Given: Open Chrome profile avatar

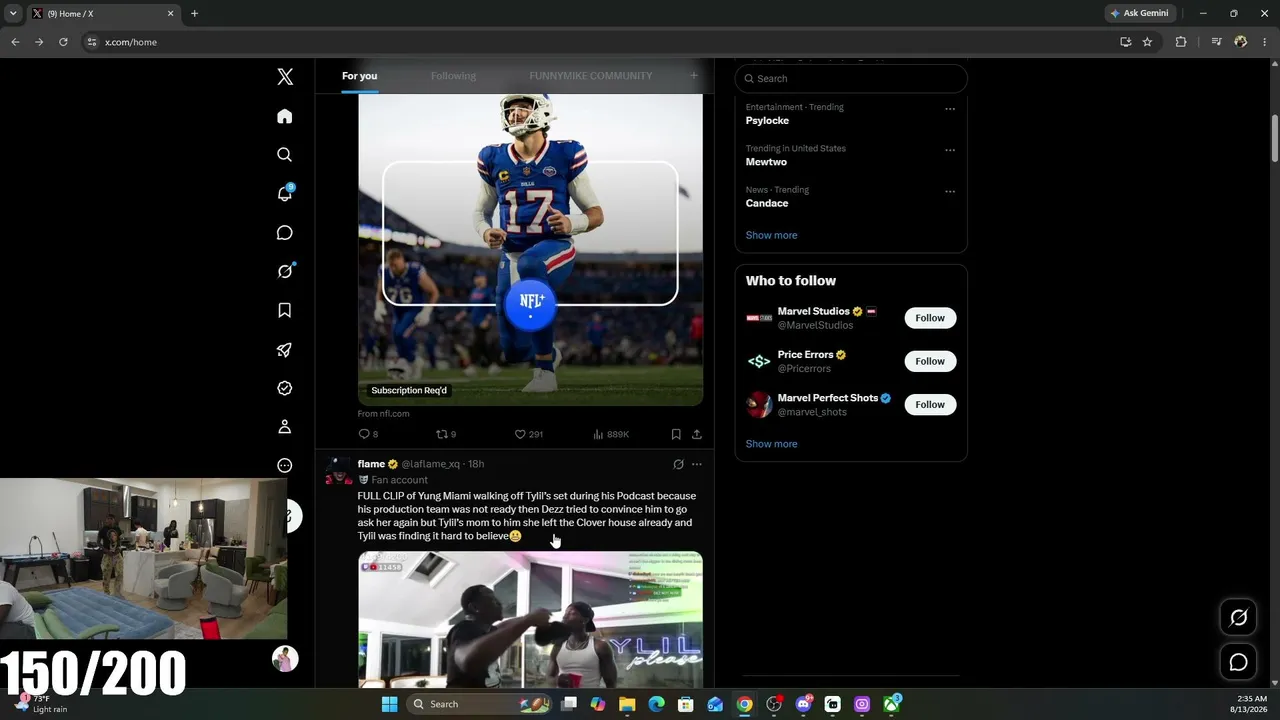Looking at the screenshot, I should (1241, 42).
